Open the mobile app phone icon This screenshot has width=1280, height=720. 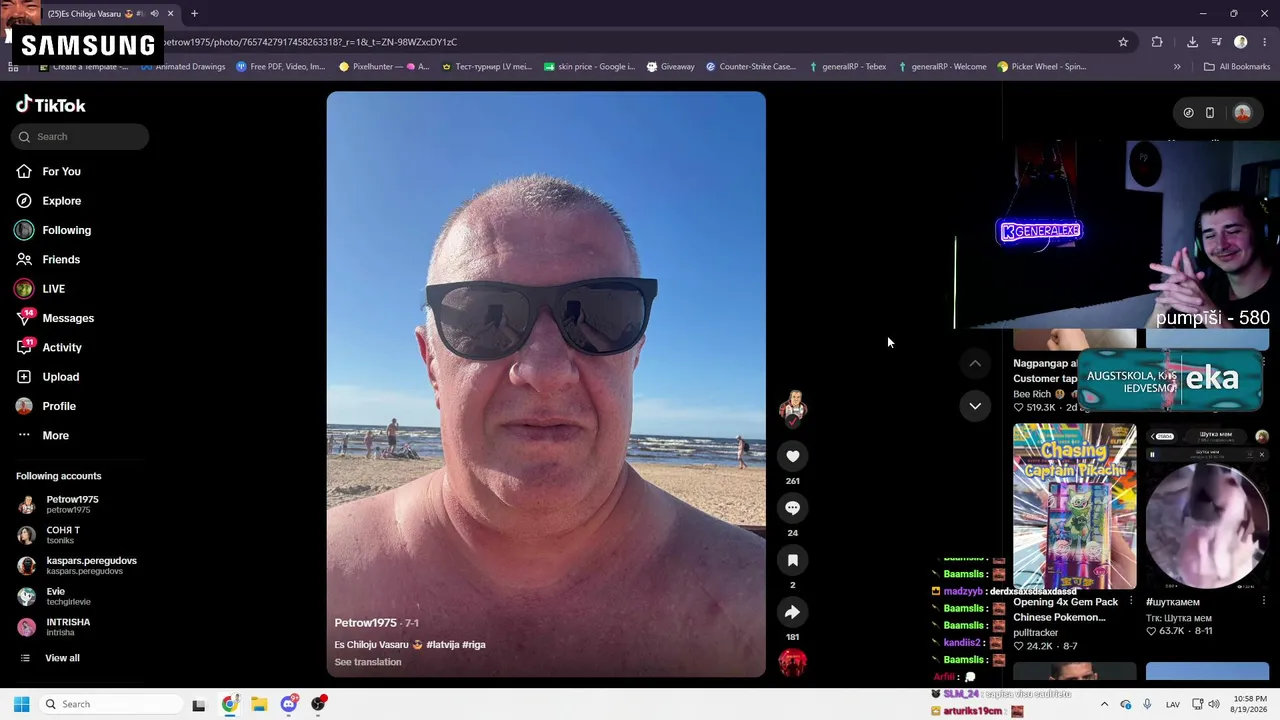coord(1210,113)
